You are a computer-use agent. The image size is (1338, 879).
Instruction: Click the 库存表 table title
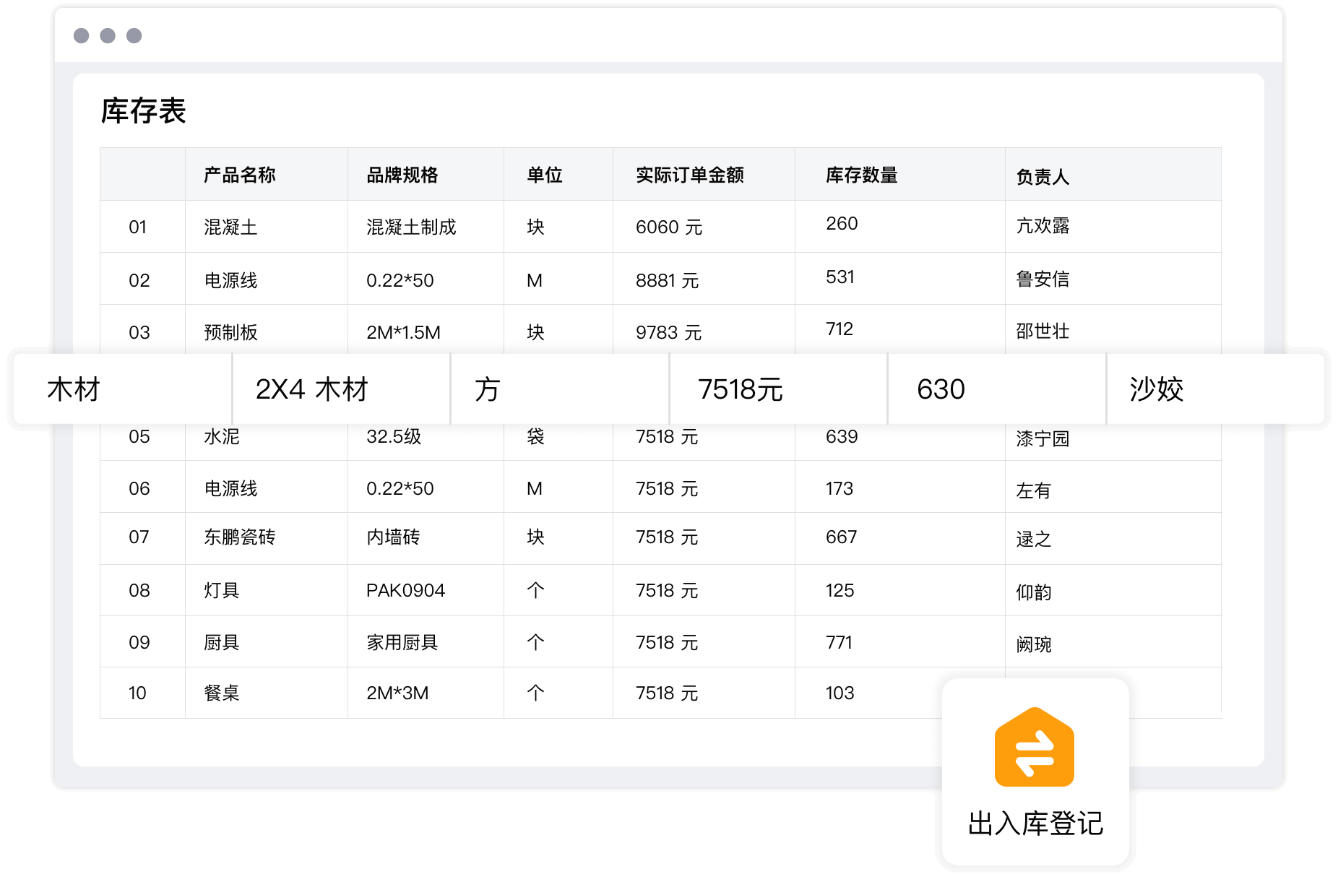(x=143, y=111)
